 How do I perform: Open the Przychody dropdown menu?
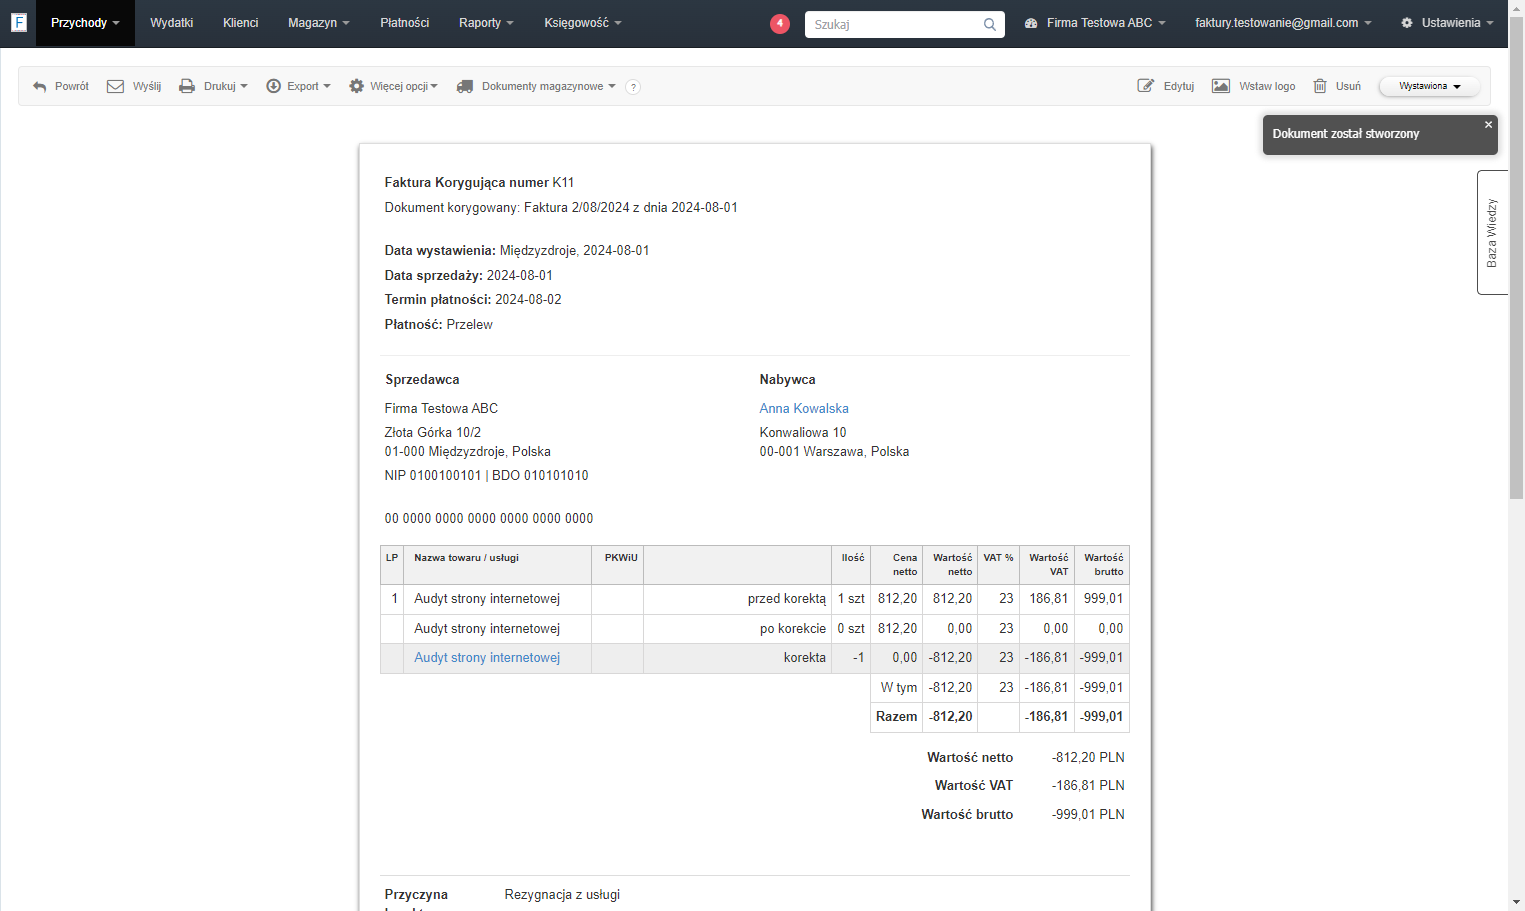pos(85,23)
